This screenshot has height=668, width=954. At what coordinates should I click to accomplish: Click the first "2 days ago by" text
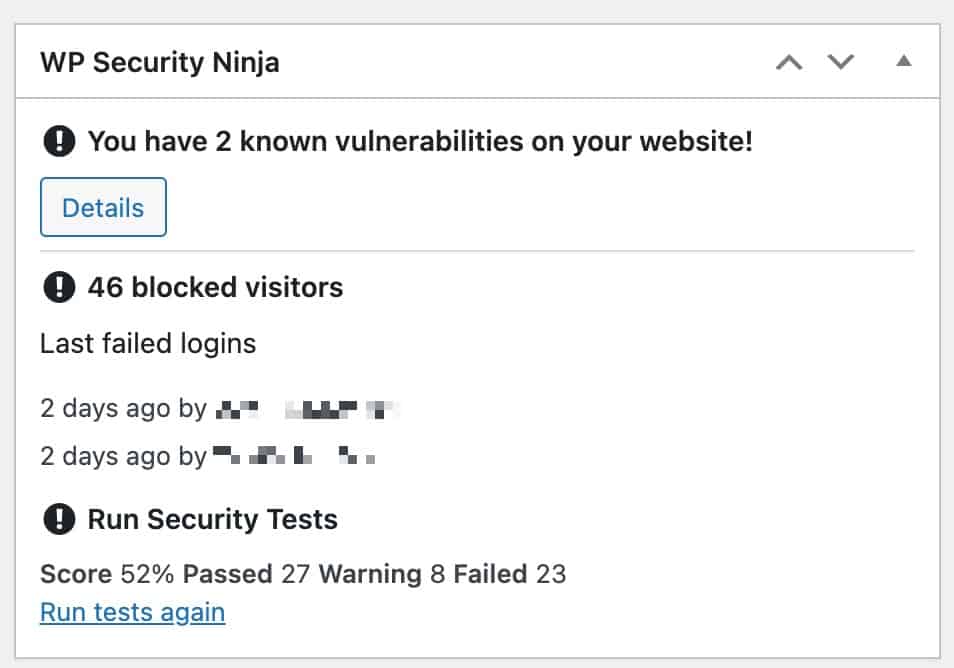(x=123, y=408)
